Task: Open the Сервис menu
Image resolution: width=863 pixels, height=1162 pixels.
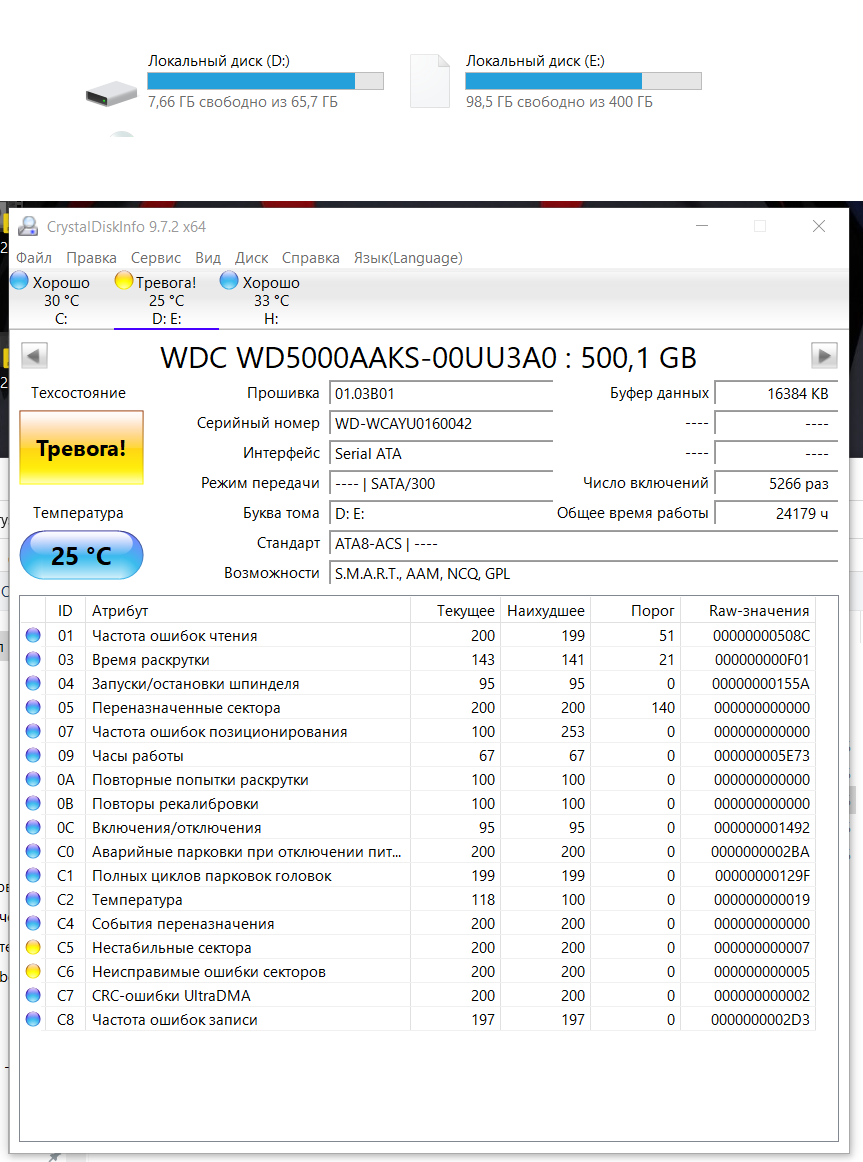Action: coord(156,258)
